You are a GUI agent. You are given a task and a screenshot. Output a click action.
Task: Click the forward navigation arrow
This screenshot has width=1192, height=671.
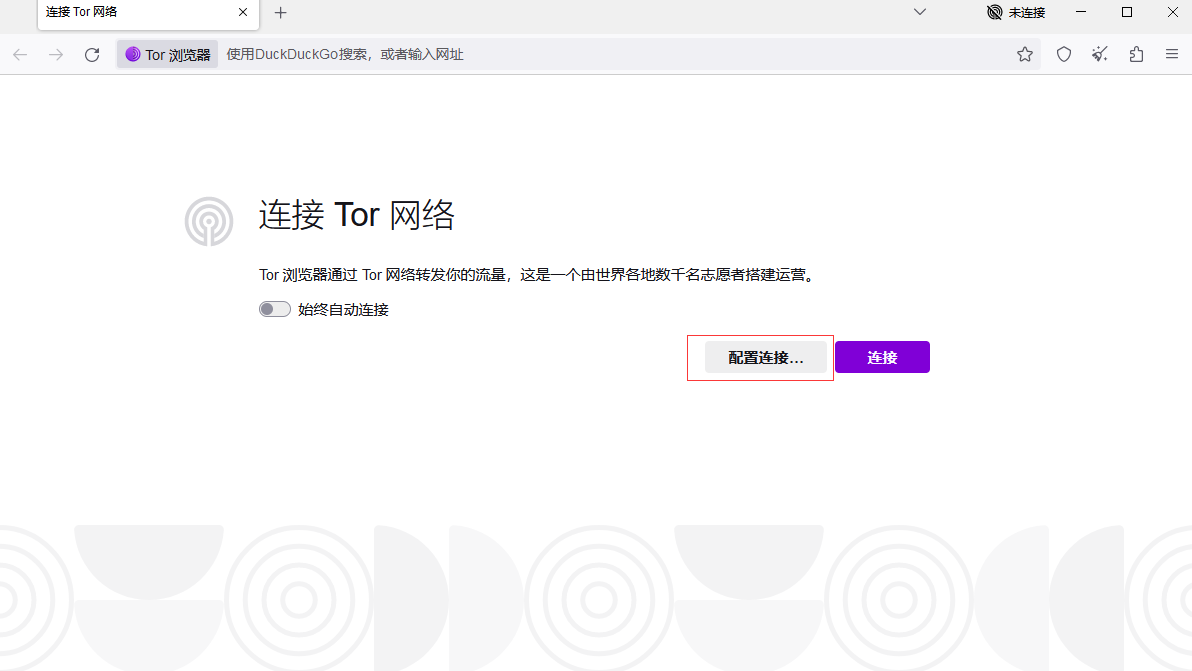(x=56, y=55)
